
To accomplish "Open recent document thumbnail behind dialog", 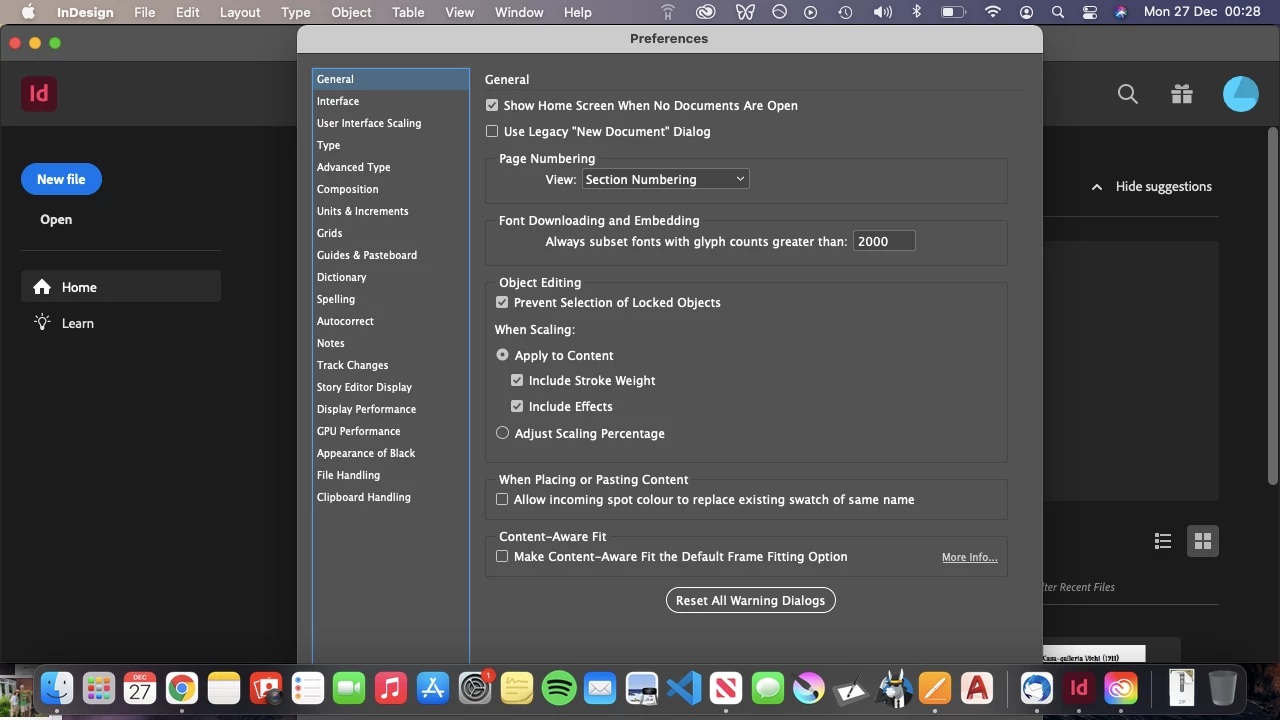I will tap(1111, 652).
